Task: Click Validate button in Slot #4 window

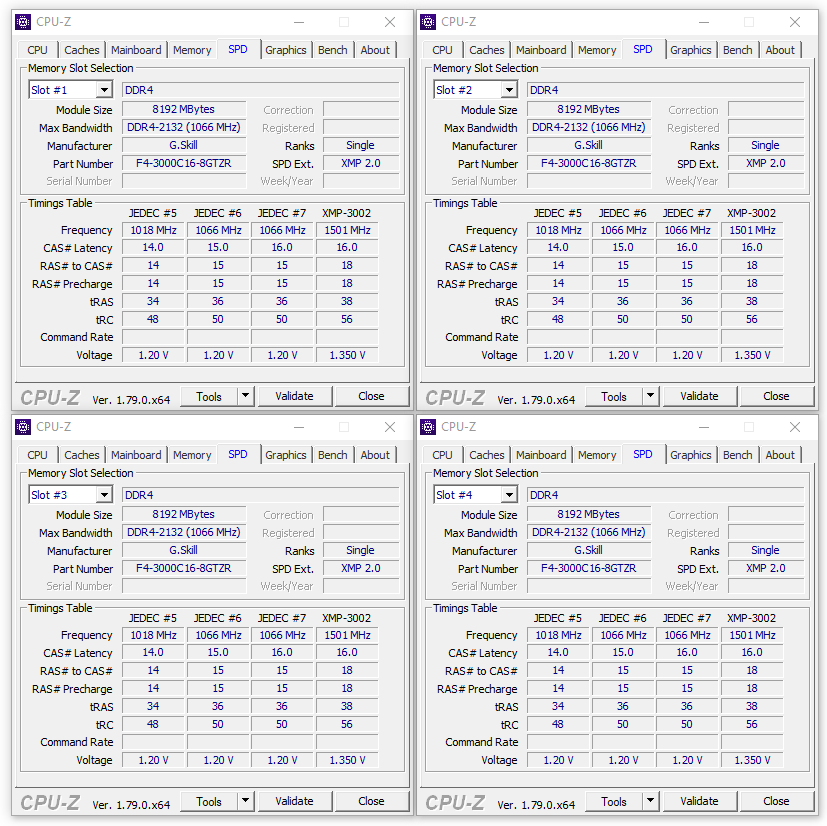Action: 700,801
